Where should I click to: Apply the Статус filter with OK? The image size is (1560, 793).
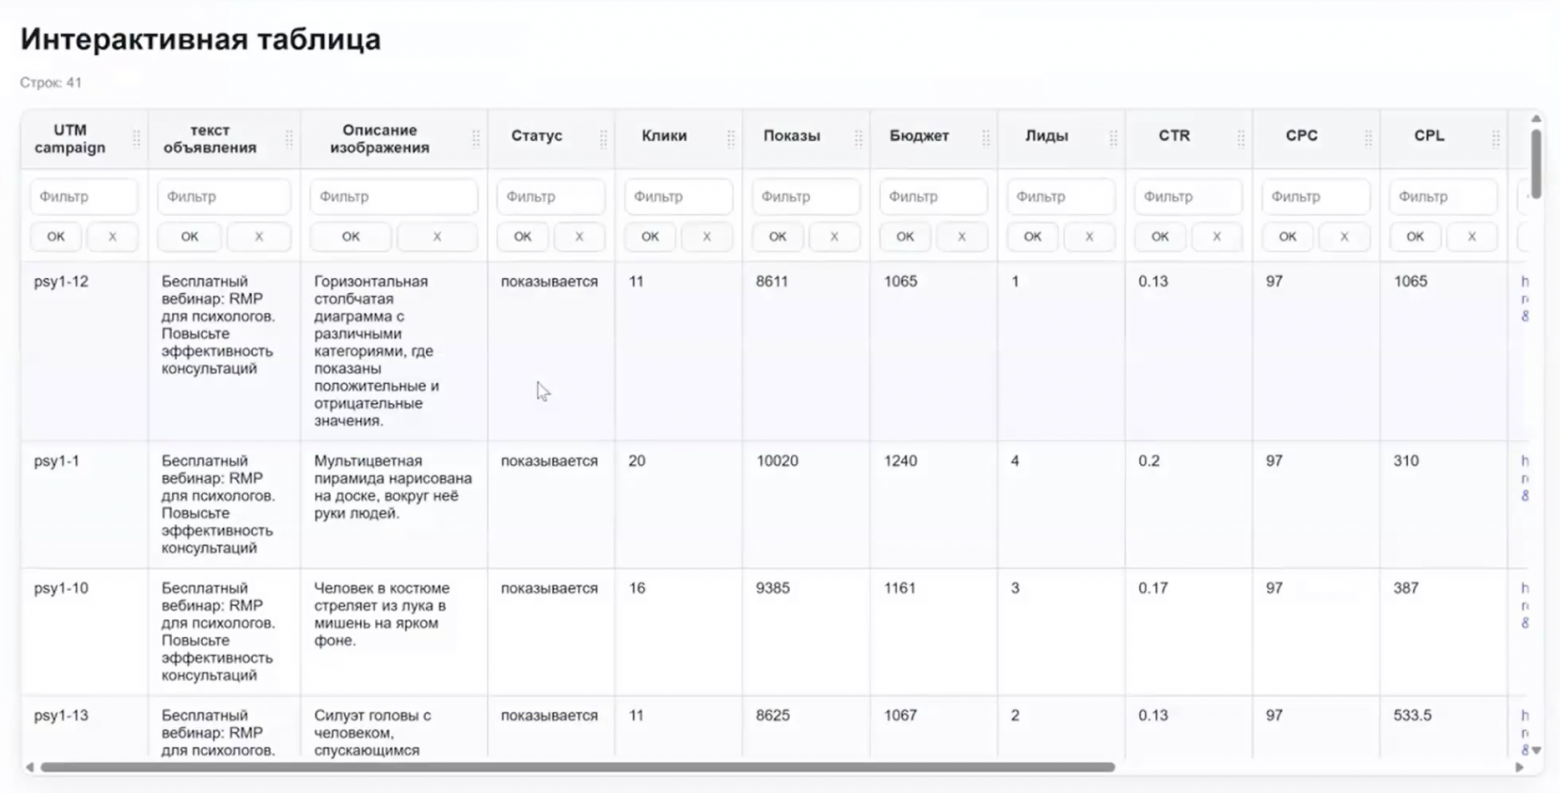tap(523, 237)
